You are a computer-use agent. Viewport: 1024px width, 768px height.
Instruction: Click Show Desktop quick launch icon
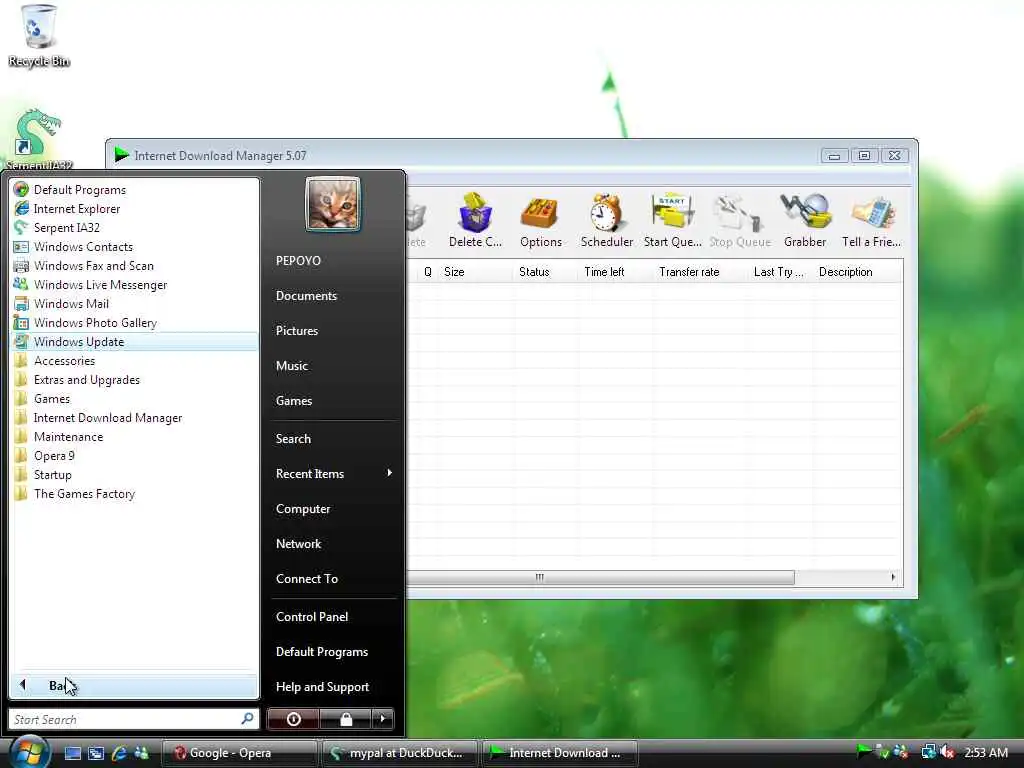pyautogui.click(x=72, y=753)
